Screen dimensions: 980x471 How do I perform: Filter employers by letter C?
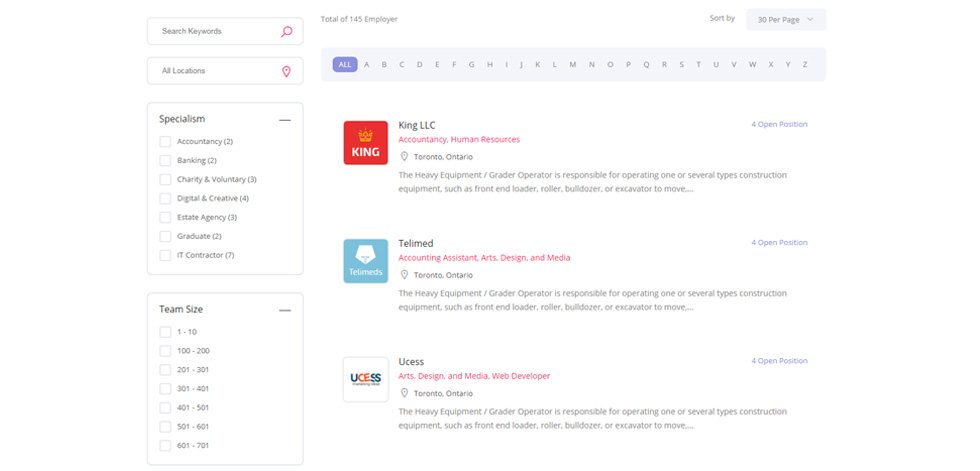(x=402, y=64)
